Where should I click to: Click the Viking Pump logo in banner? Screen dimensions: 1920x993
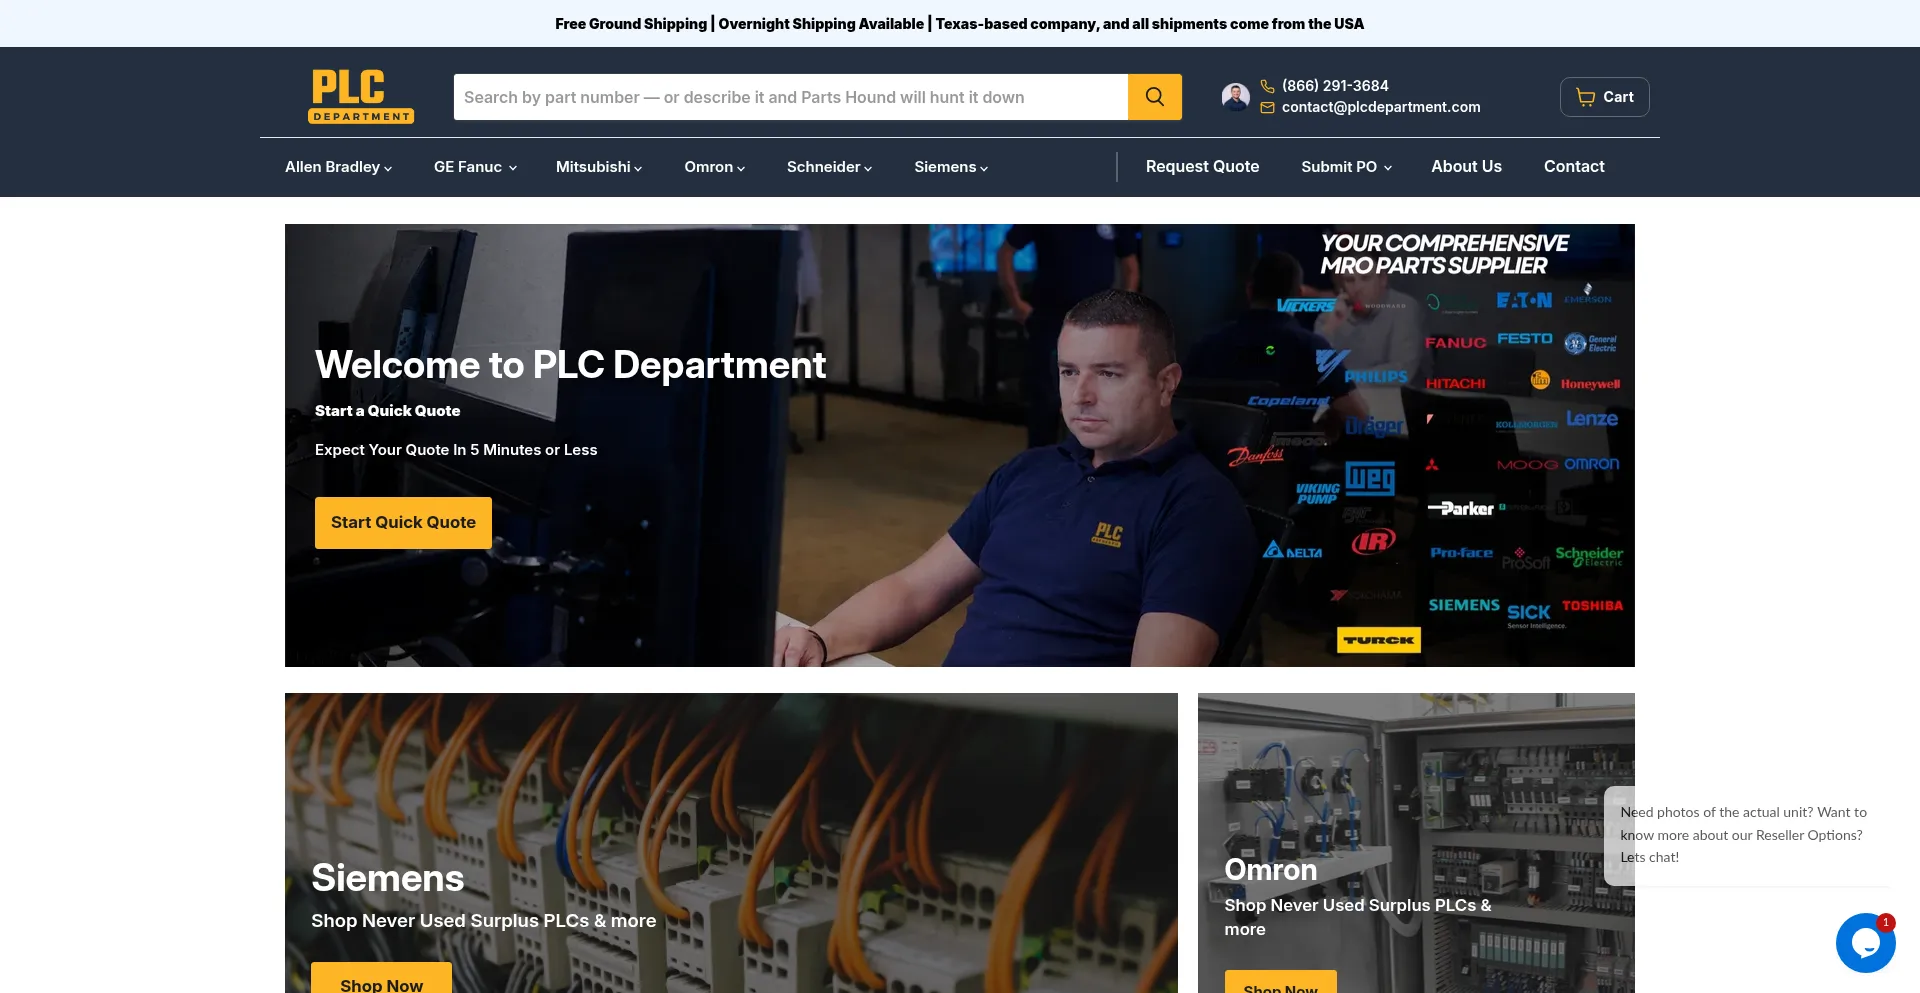tap(1317, 494)
